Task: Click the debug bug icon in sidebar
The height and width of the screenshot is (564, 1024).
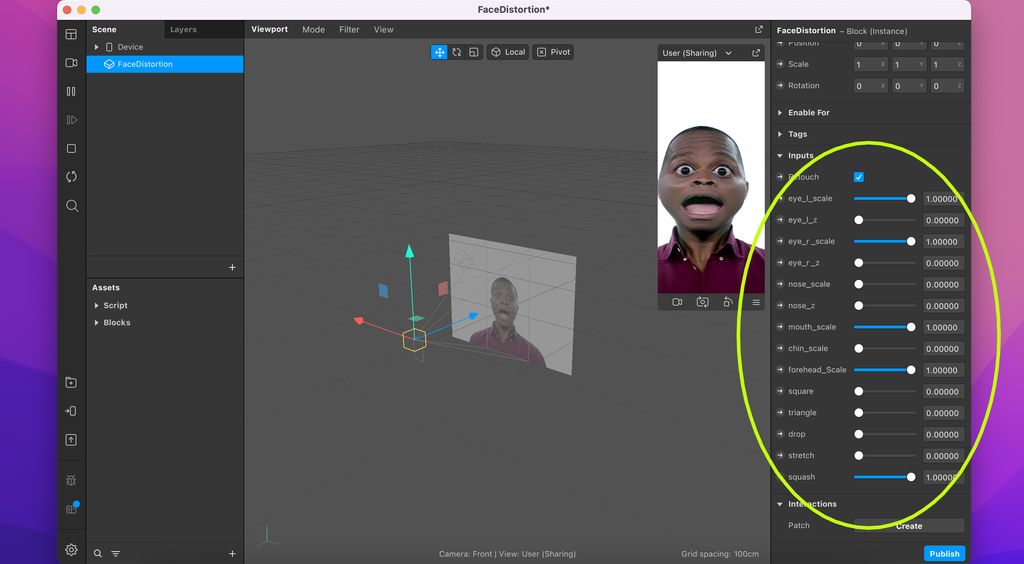Action: [x=71, y=480]
